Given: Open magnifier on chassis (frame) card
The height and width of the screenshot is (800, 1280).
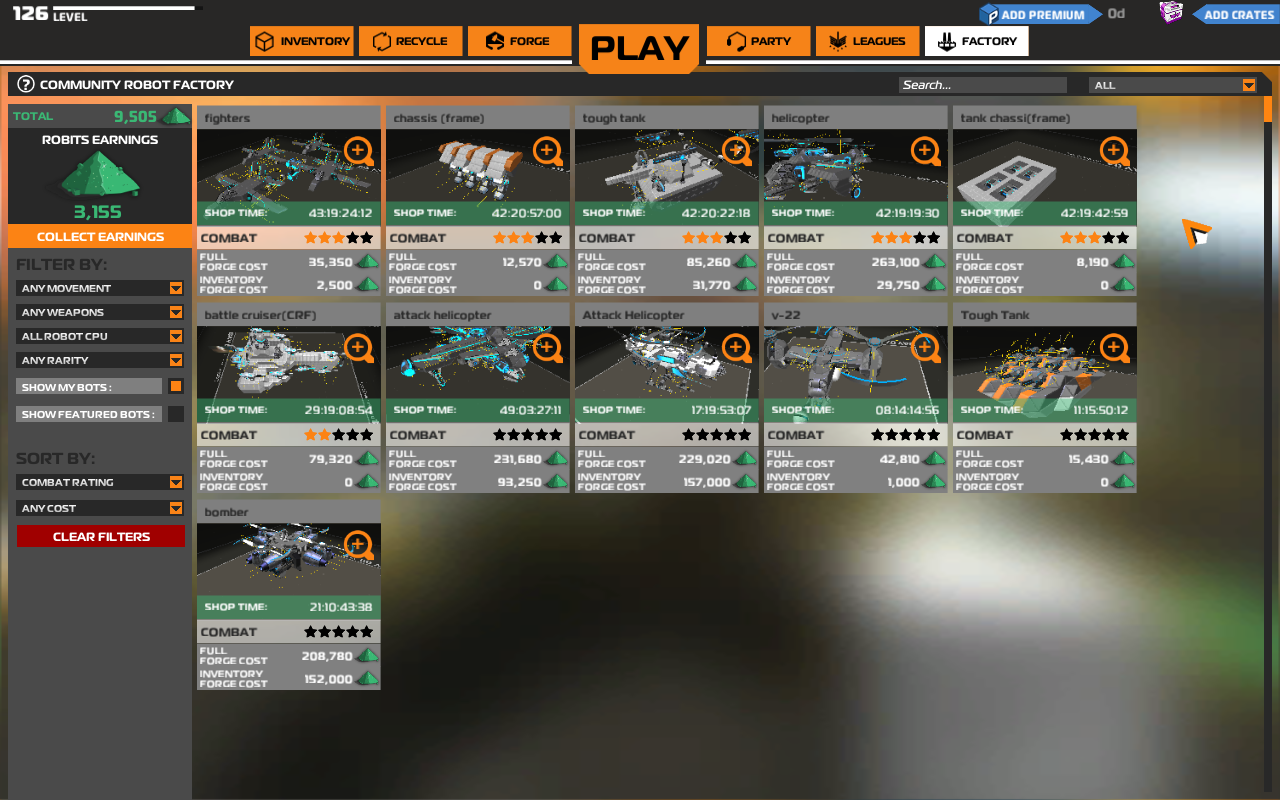Looking at the screenshot, I should coord(547,151).
